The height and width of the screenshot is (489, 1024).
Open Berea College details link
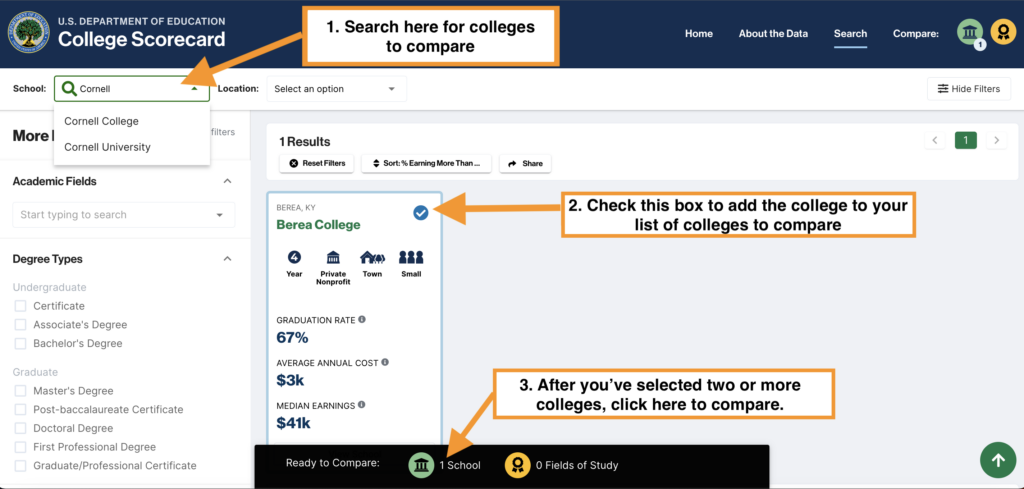pyautogui.click(x=318, y=225)
